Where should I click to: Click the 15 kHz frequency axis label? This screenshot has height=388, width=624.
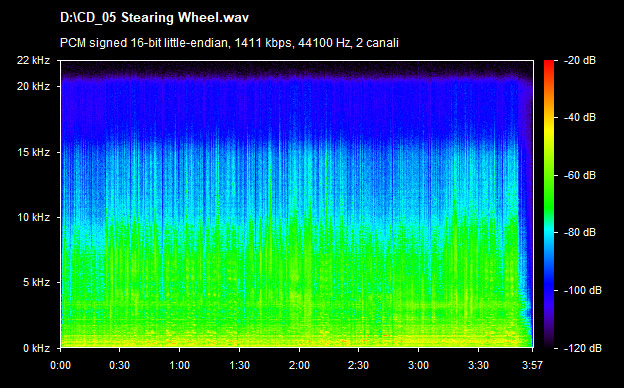[33, 152]
